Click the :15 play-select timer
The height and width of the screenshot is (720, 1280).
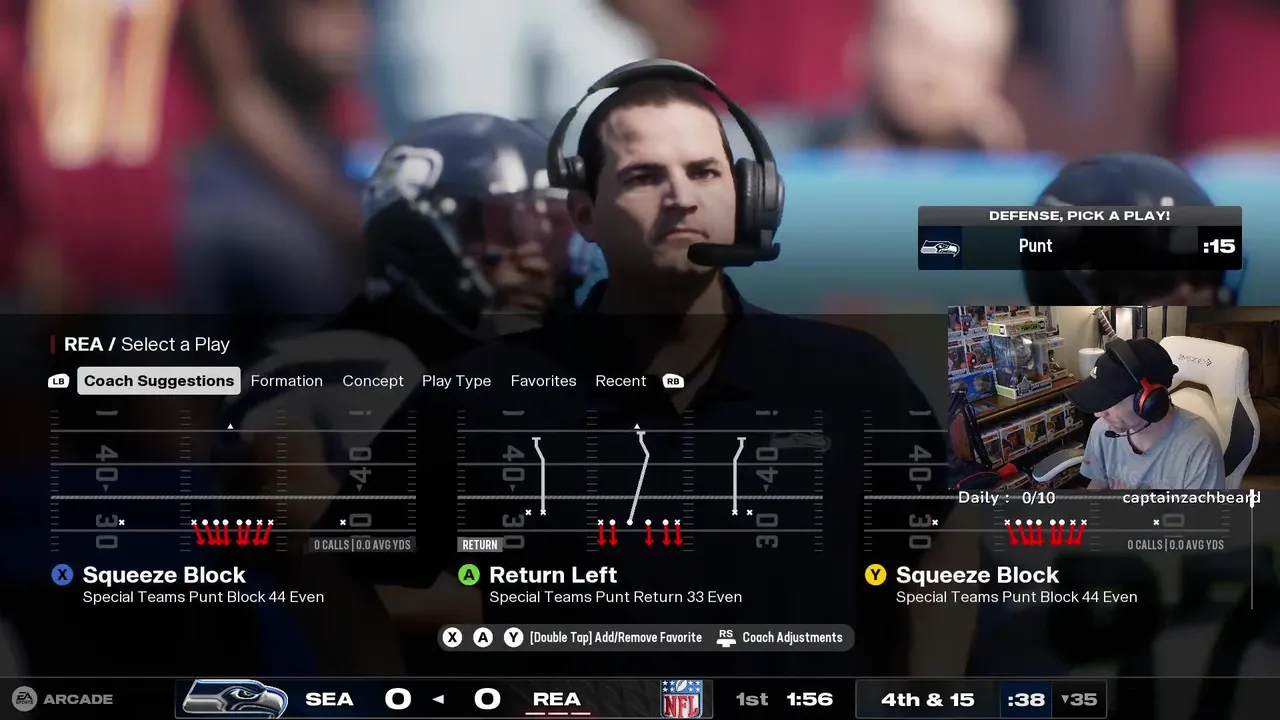[x=1219, y=247]
